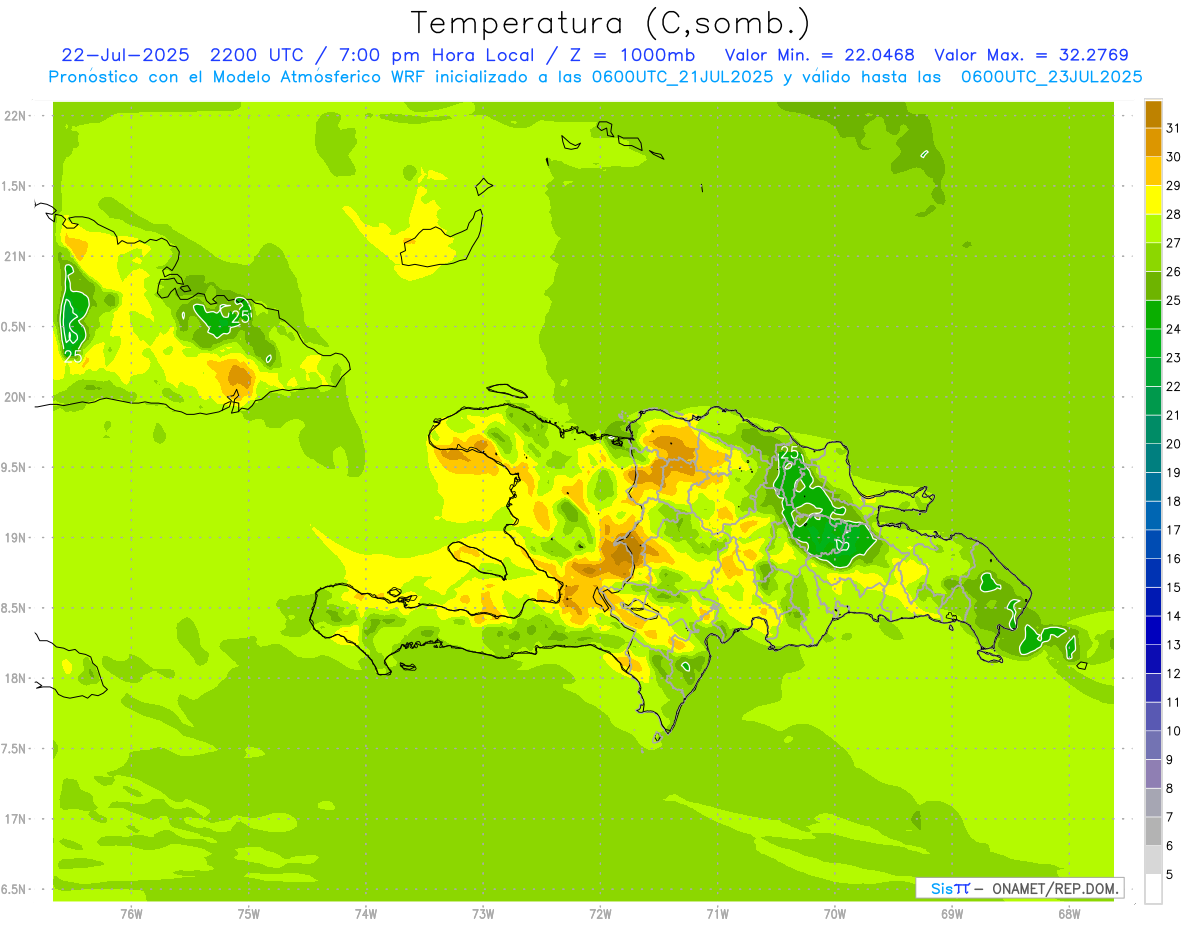Click the "68W" longitude axis label
Viewport: 1200px width, 927px height.
[1069, 913]
